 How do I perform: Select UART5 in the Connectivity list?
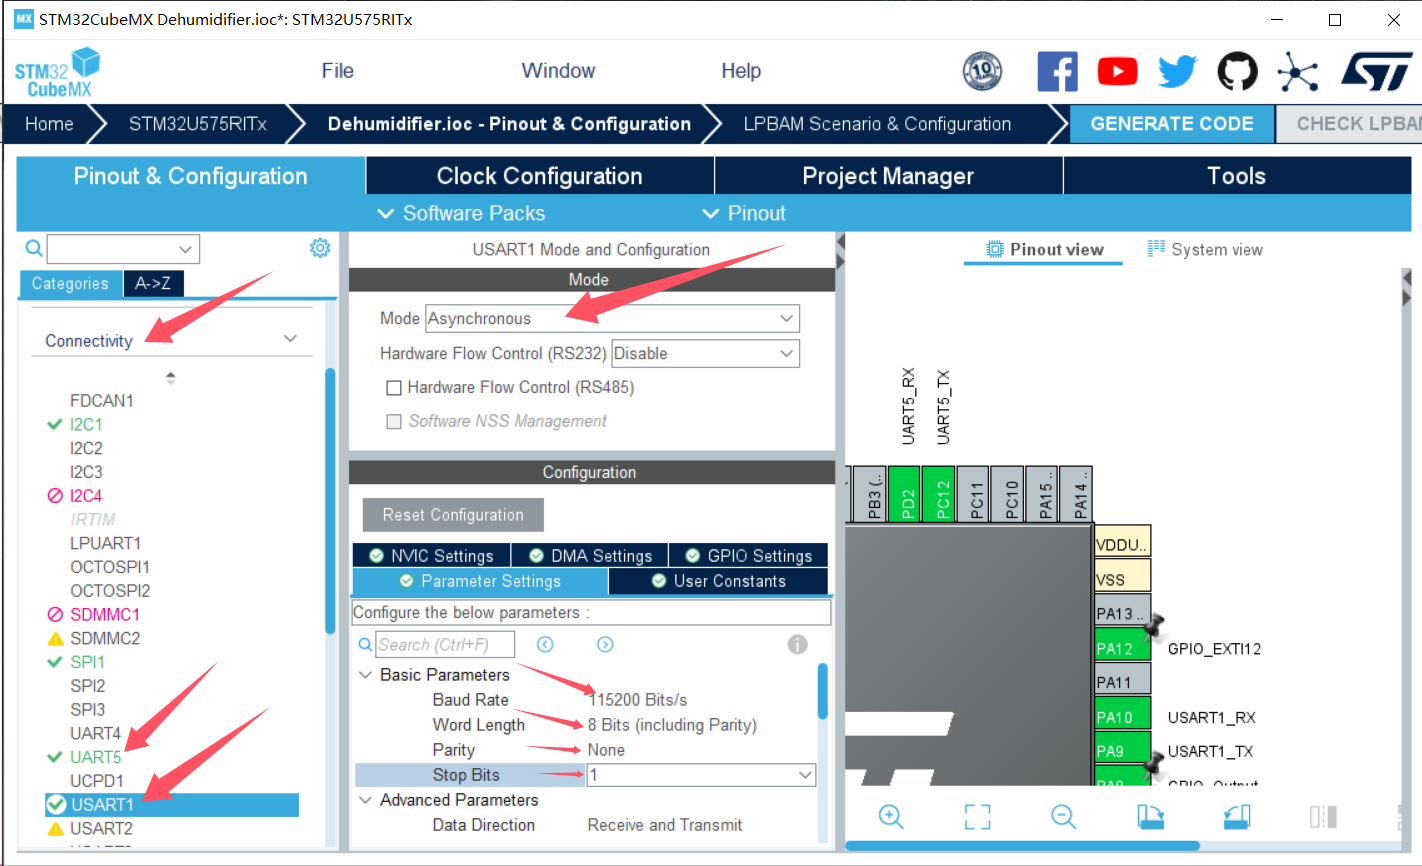95,757
